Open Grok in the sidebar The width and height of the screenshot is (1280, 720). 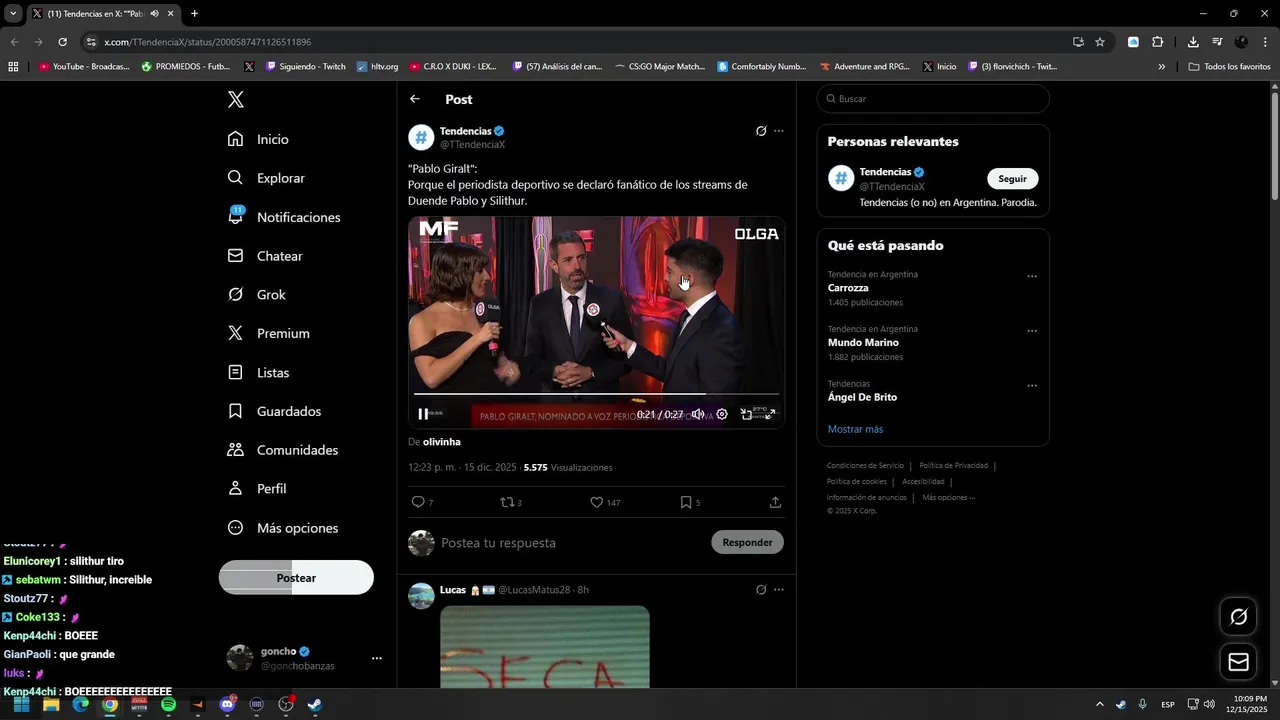point(256,295)
